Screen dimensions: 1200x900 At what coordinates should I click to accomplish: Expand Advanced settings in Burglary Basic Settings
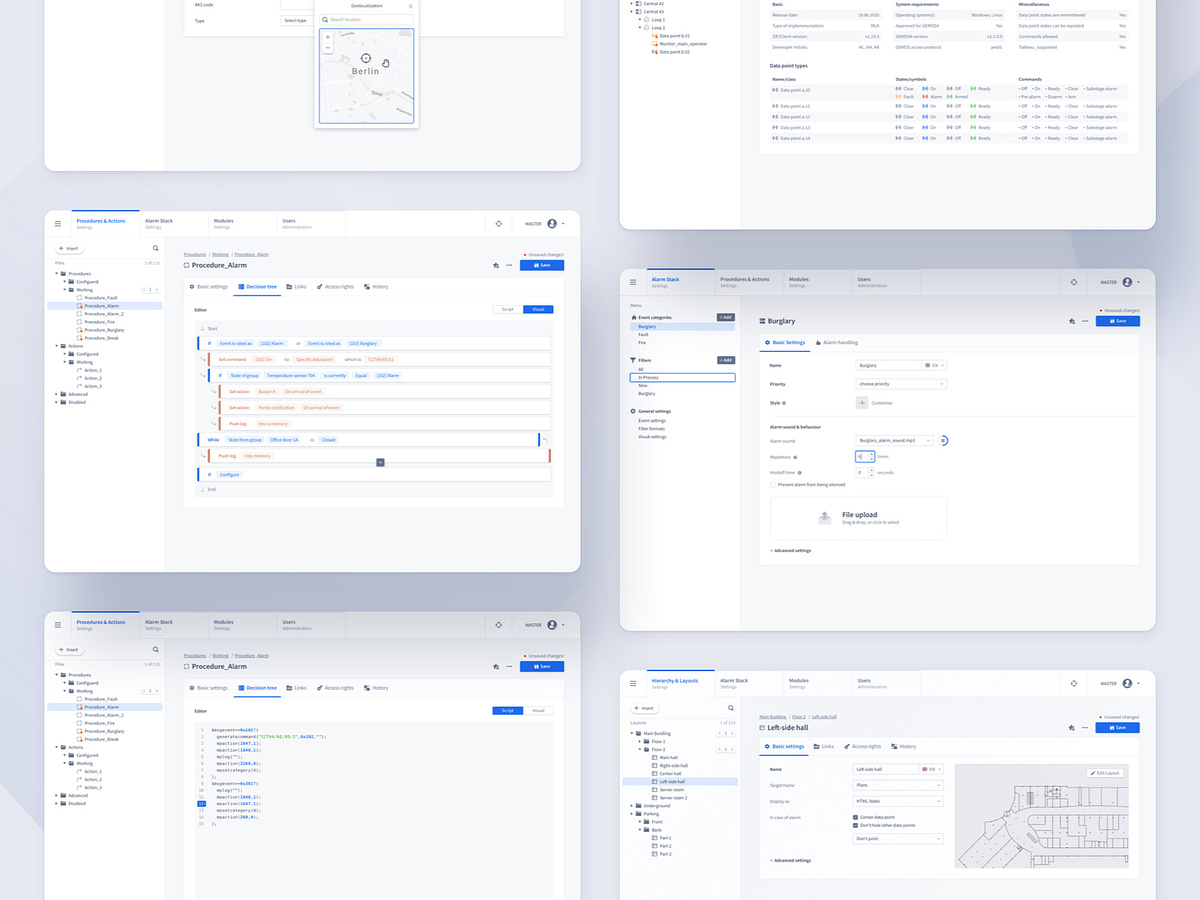(790, 550)
